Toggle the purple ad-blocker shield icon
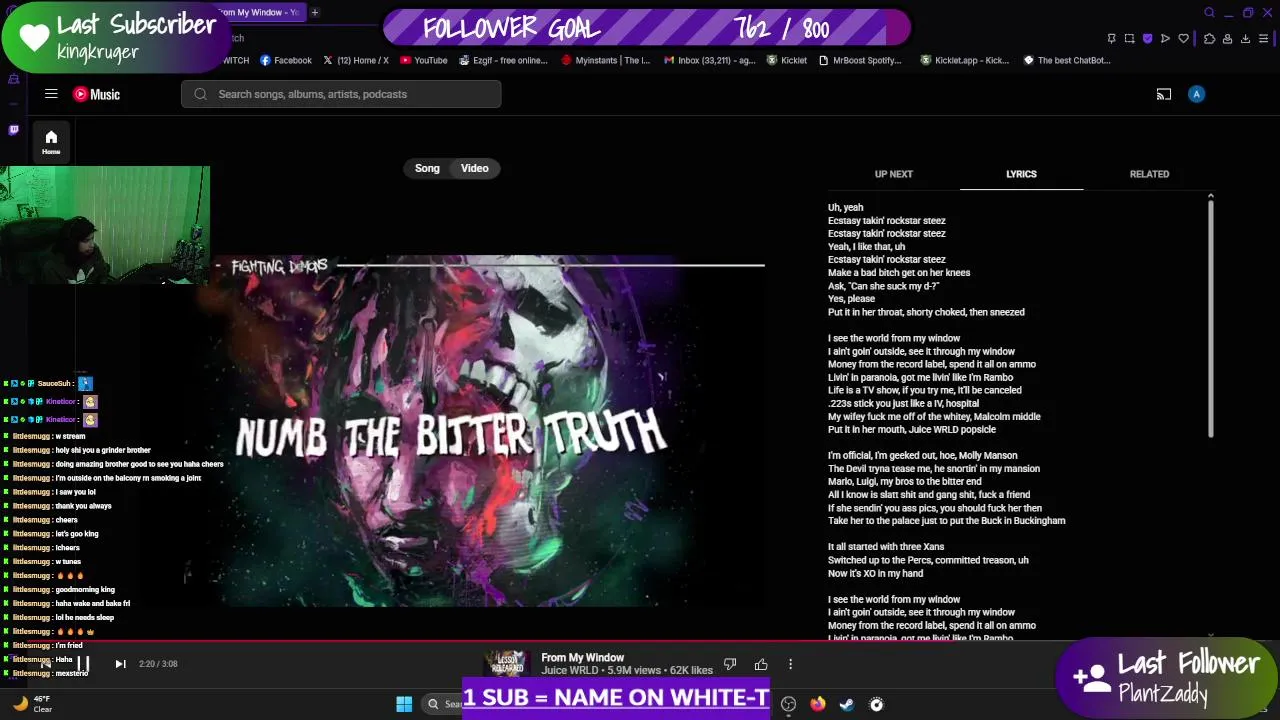 [x=1147, y=38]
